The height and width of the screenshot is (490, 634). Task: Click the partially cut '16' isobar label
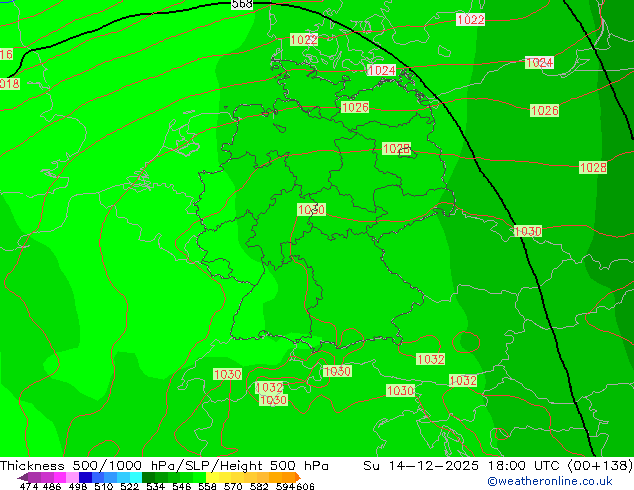(x=6, y=54)
